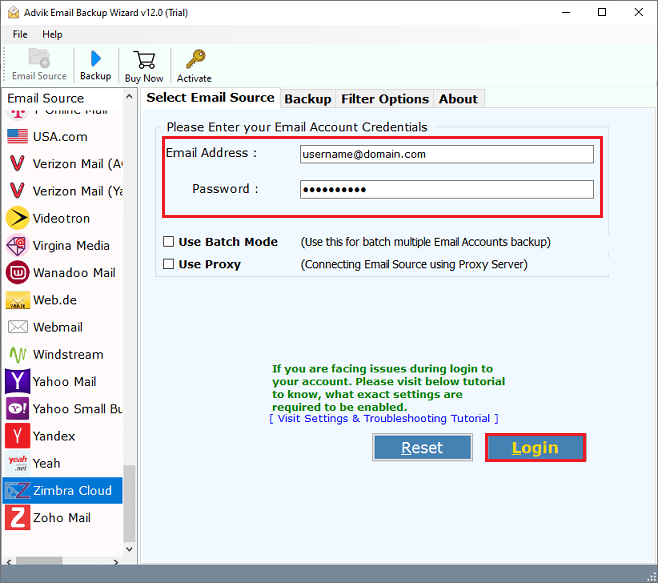This screenshot has width=658, height=583.
Task: Click the Zoho Mail red Z icon
Action: tap(17, 518)
